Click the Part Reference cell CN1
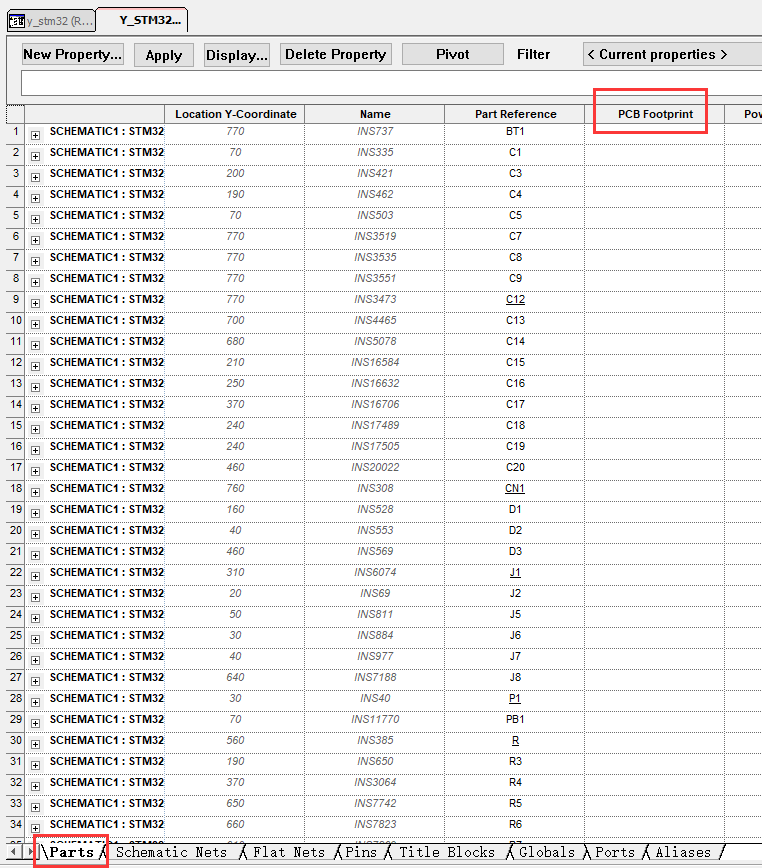Image resolution: width=762 pixels, height=868 pixels. [x=515, y=488]
